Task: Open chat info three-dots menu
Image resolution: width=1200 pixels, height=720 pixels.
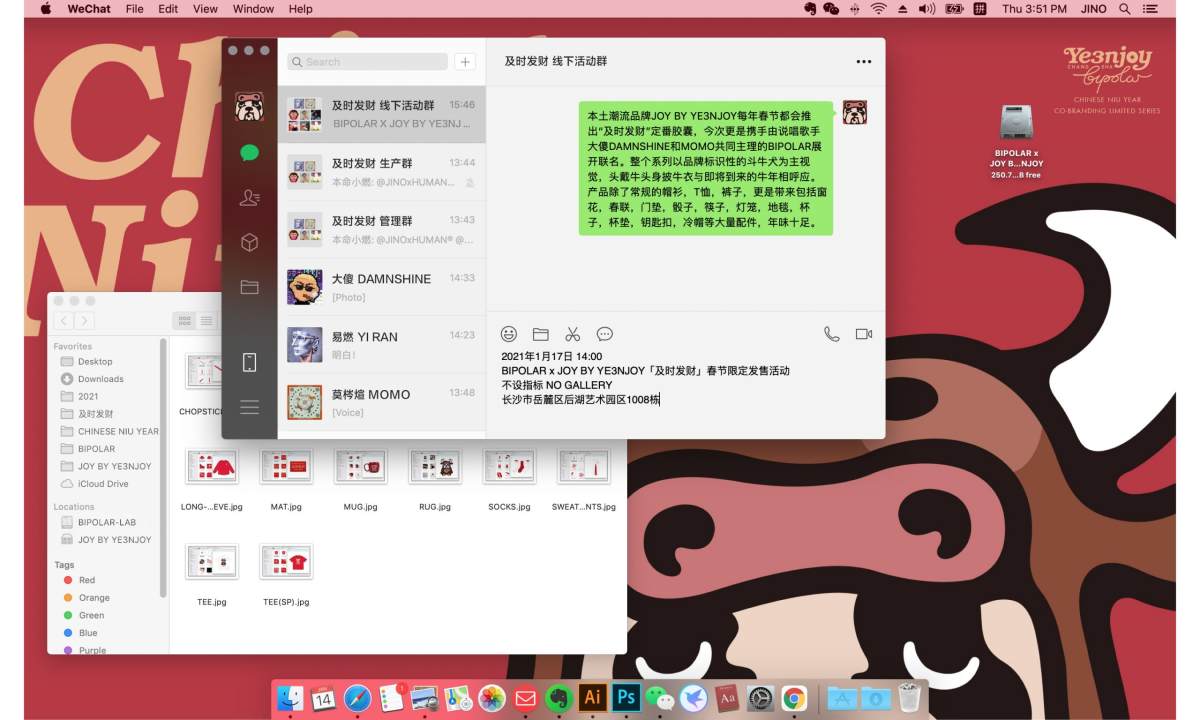Action: tap(864, 62)
